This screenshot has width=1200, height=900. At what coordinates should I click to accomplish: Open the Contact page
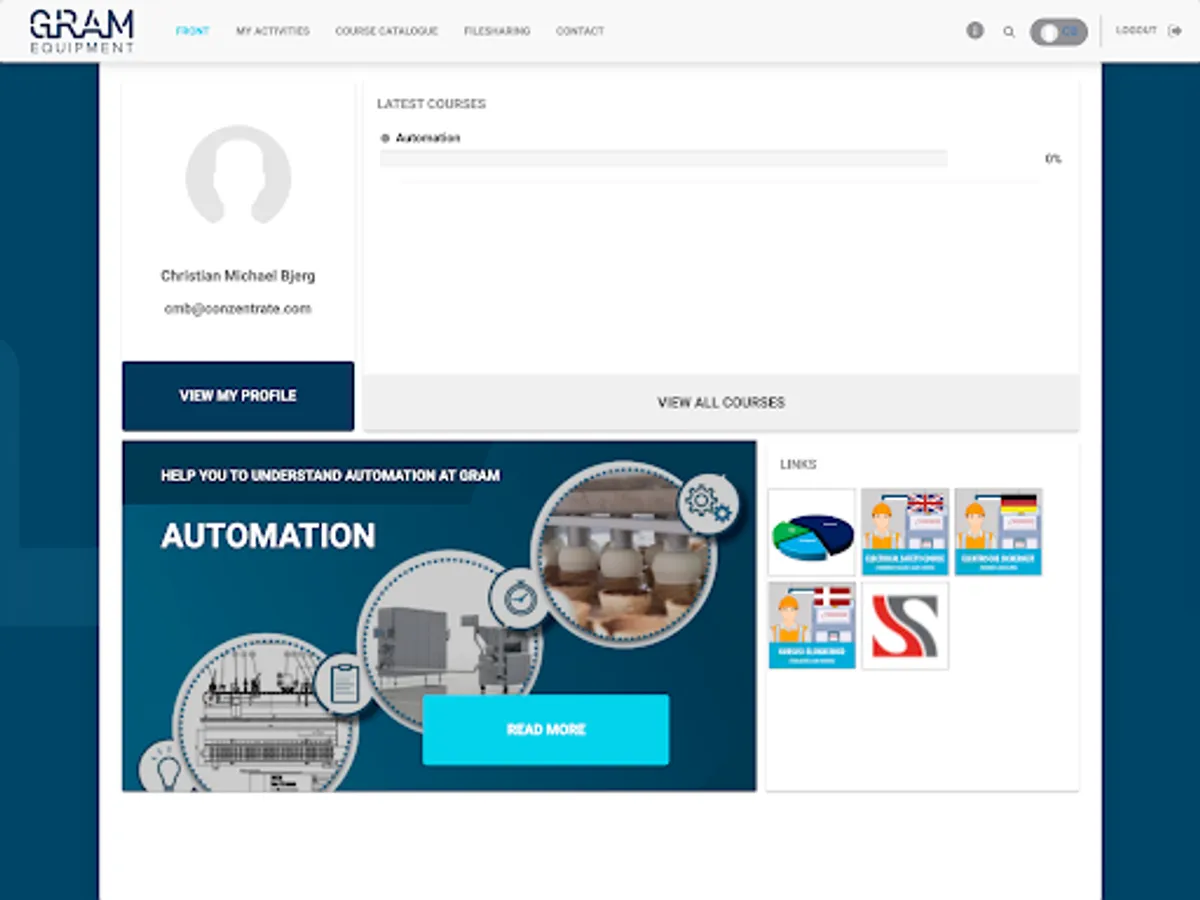[580, 31]
